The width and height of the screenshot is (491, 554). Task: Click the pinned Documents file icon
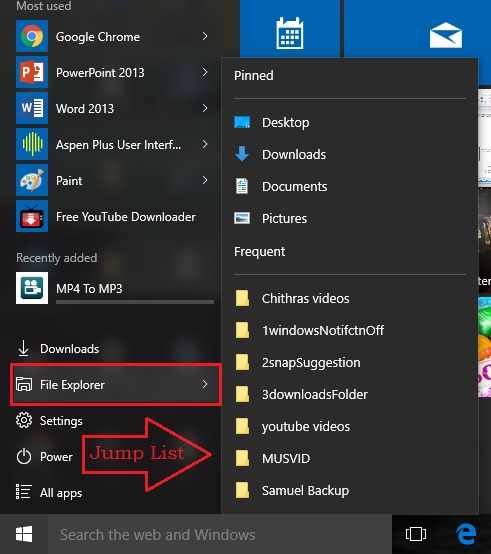(242, 186)
